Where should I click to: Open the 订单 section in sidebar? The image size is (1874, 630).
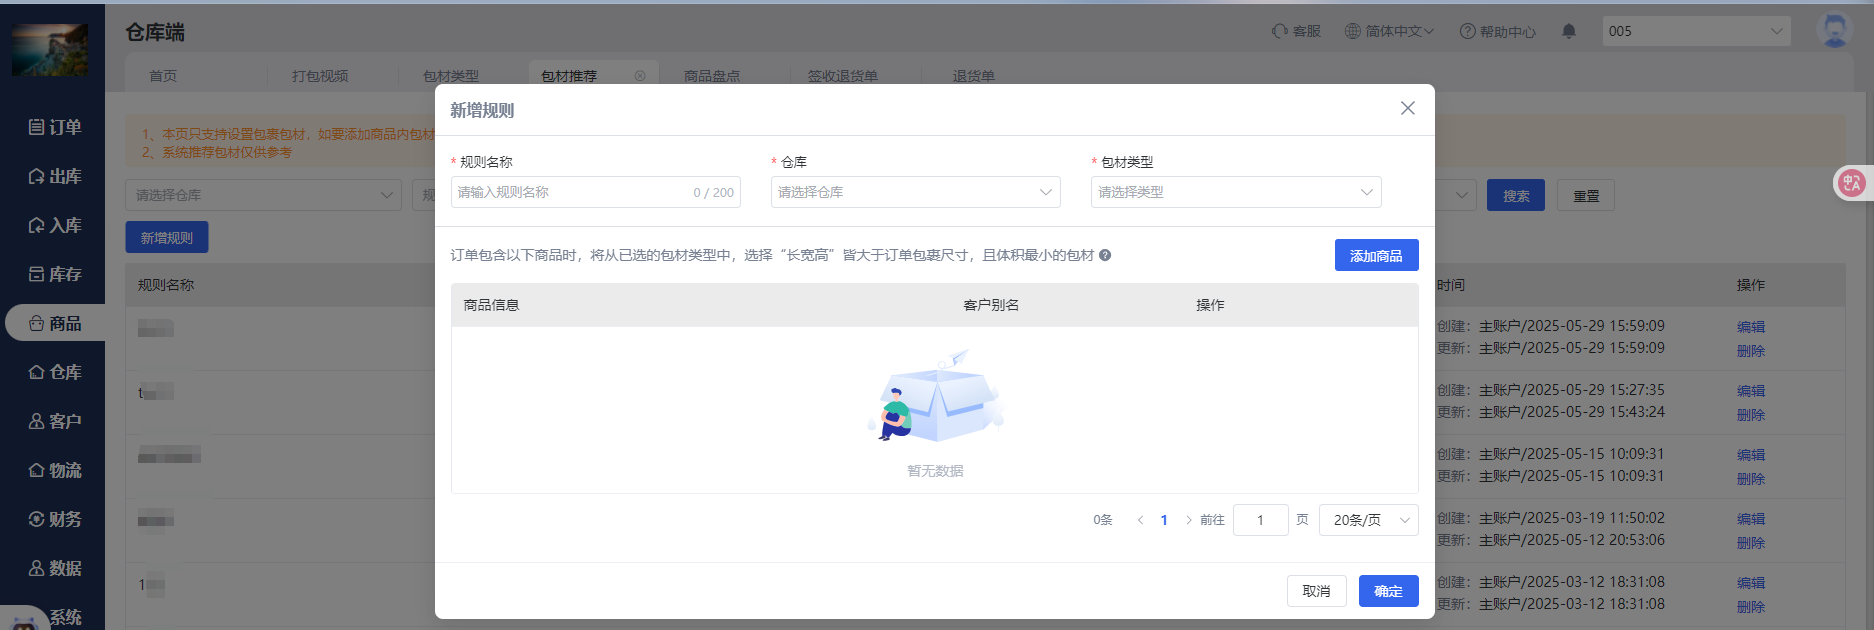point(55,127)
